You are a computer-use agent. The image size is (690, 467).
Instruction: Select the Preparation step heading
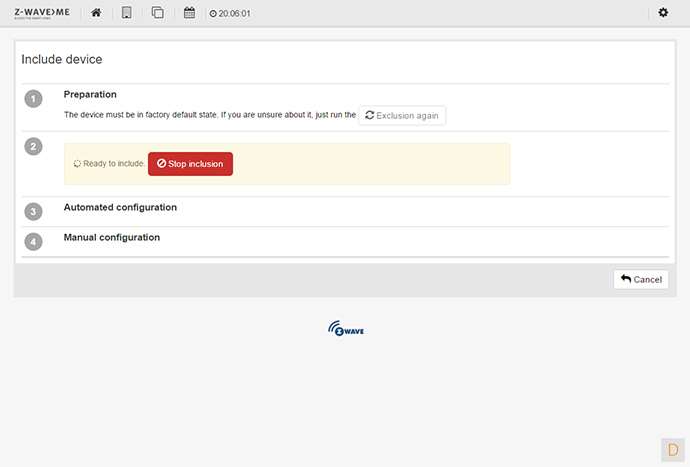pyautogui.click(x=90, y=94)
